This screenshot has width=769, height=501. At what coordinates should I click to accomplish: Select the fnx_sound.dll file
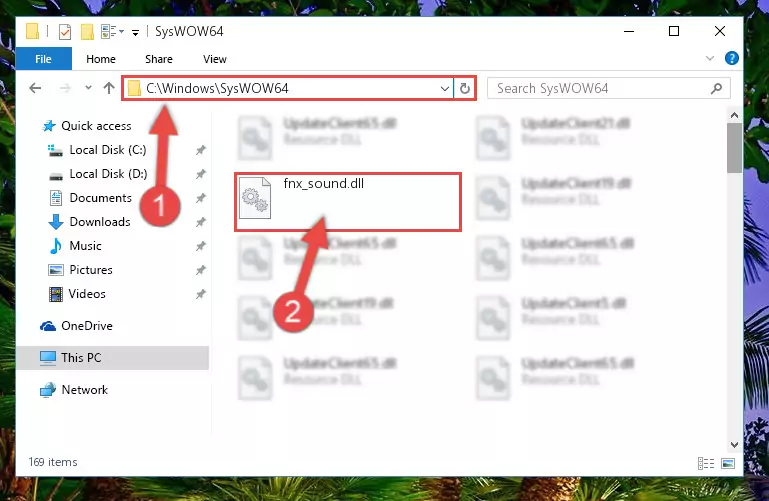(348, 201)
